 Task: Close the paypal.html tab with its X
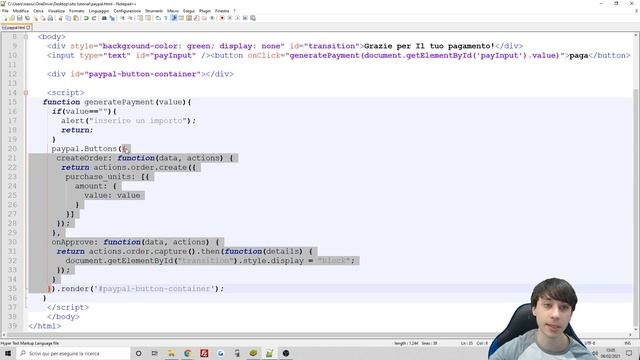point(28,27)
